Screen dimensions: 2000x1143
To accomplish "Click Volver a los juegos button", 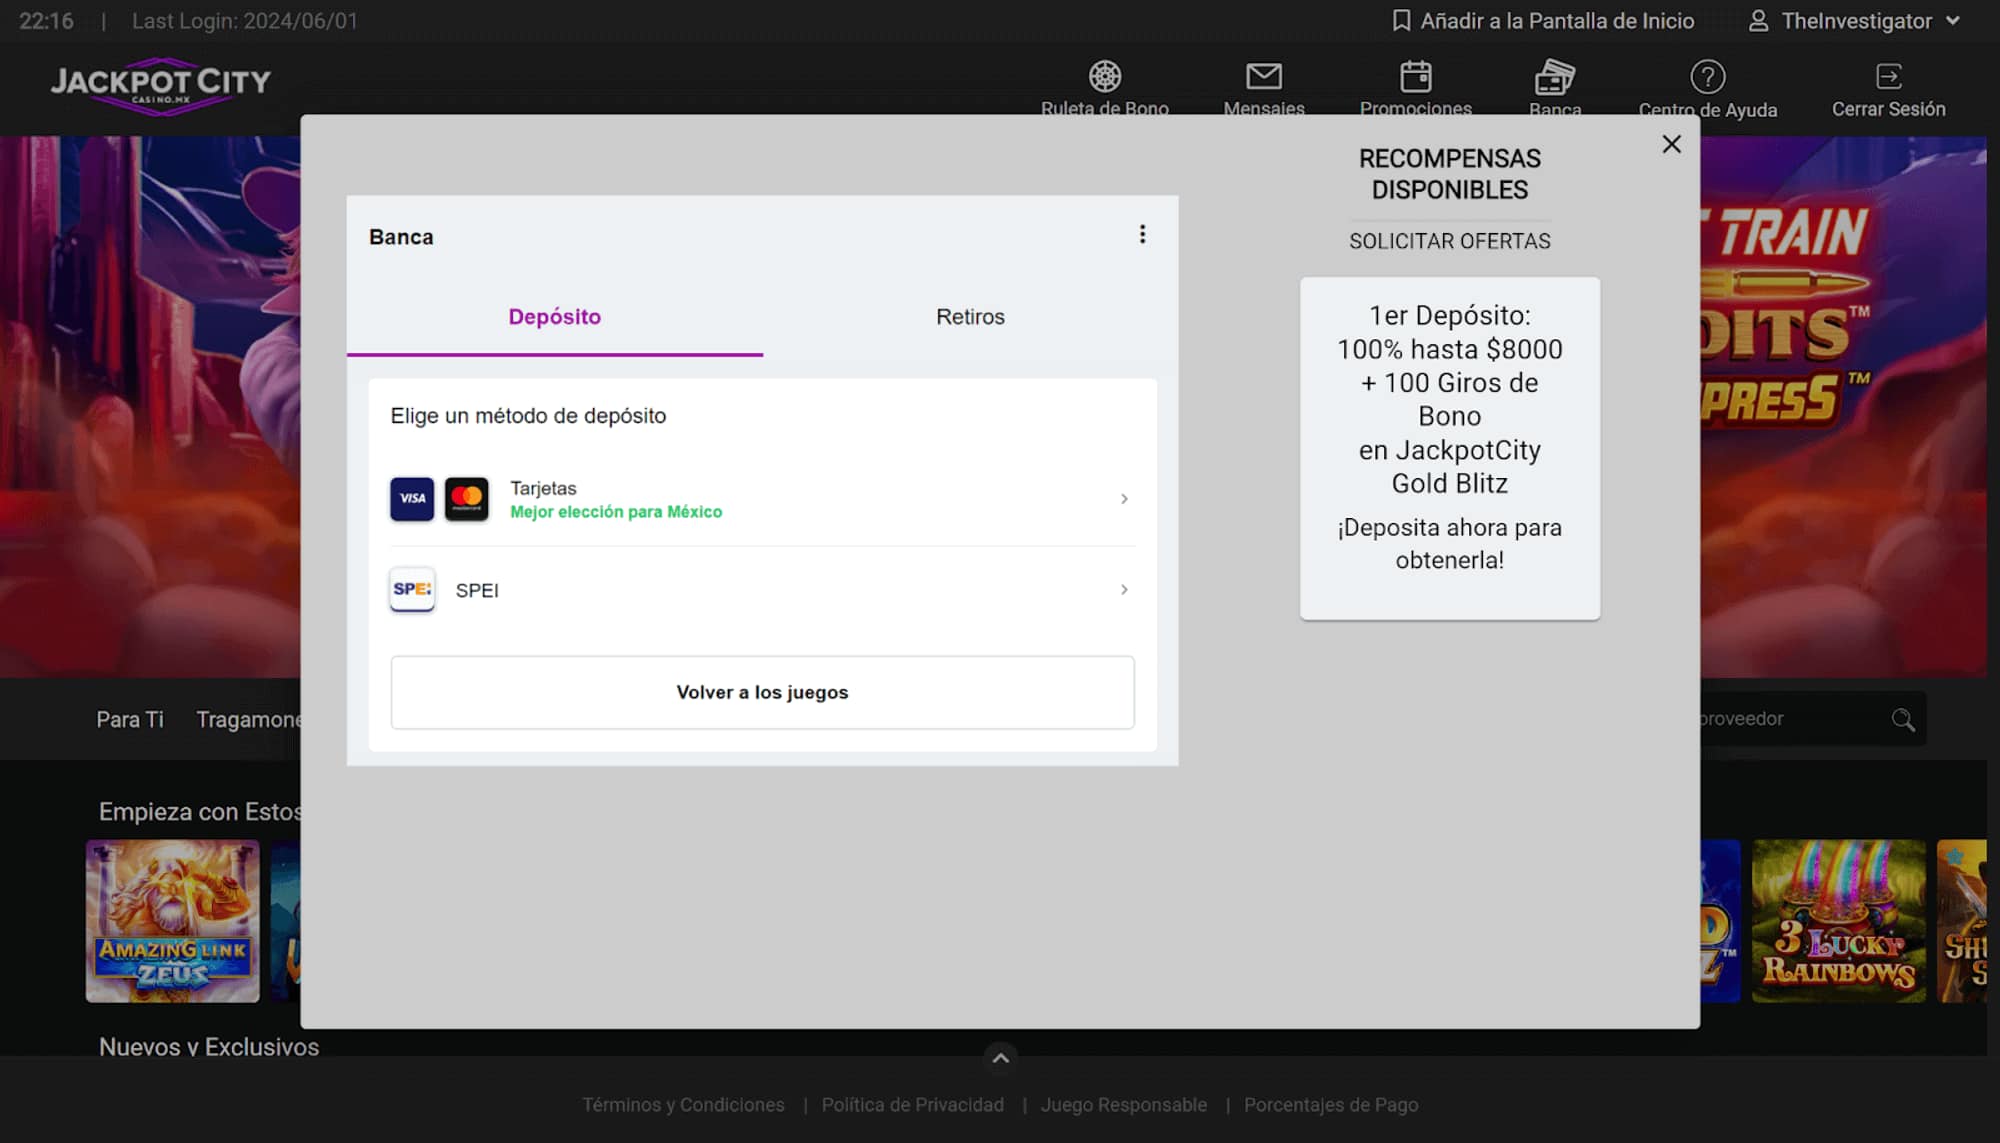I will tap(762, 692).
